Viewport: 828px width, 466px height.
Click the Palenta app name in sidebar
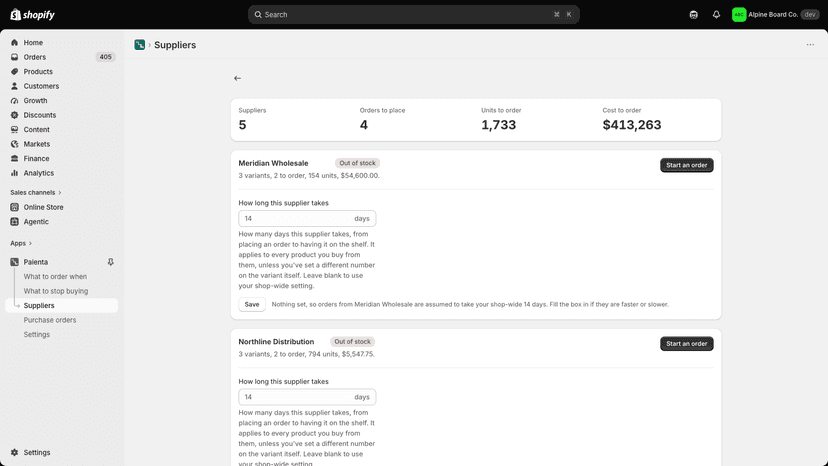pyautogui.click(x=35, y=262)
